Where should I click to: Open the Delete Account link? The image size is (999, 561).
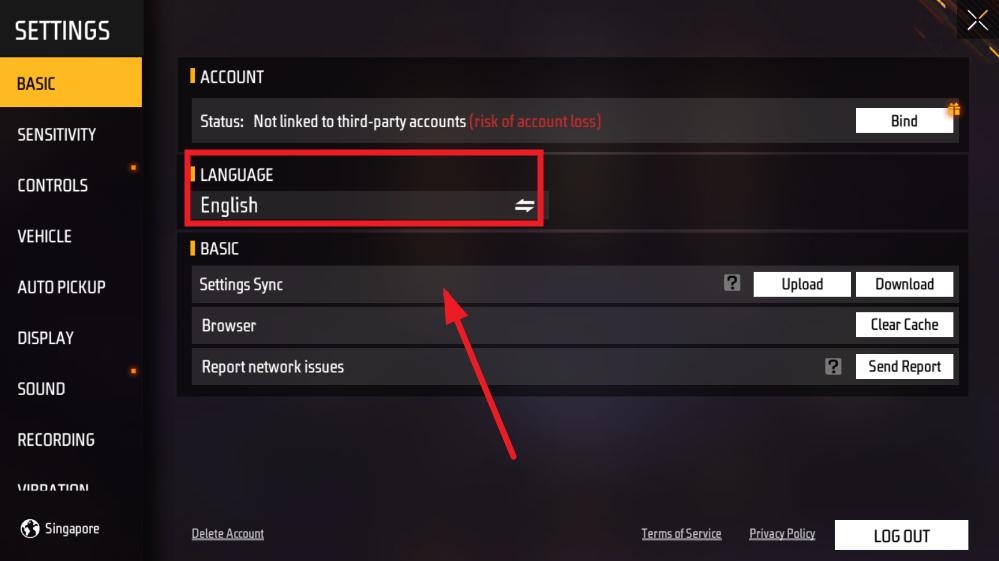click(x=227, y=534)
